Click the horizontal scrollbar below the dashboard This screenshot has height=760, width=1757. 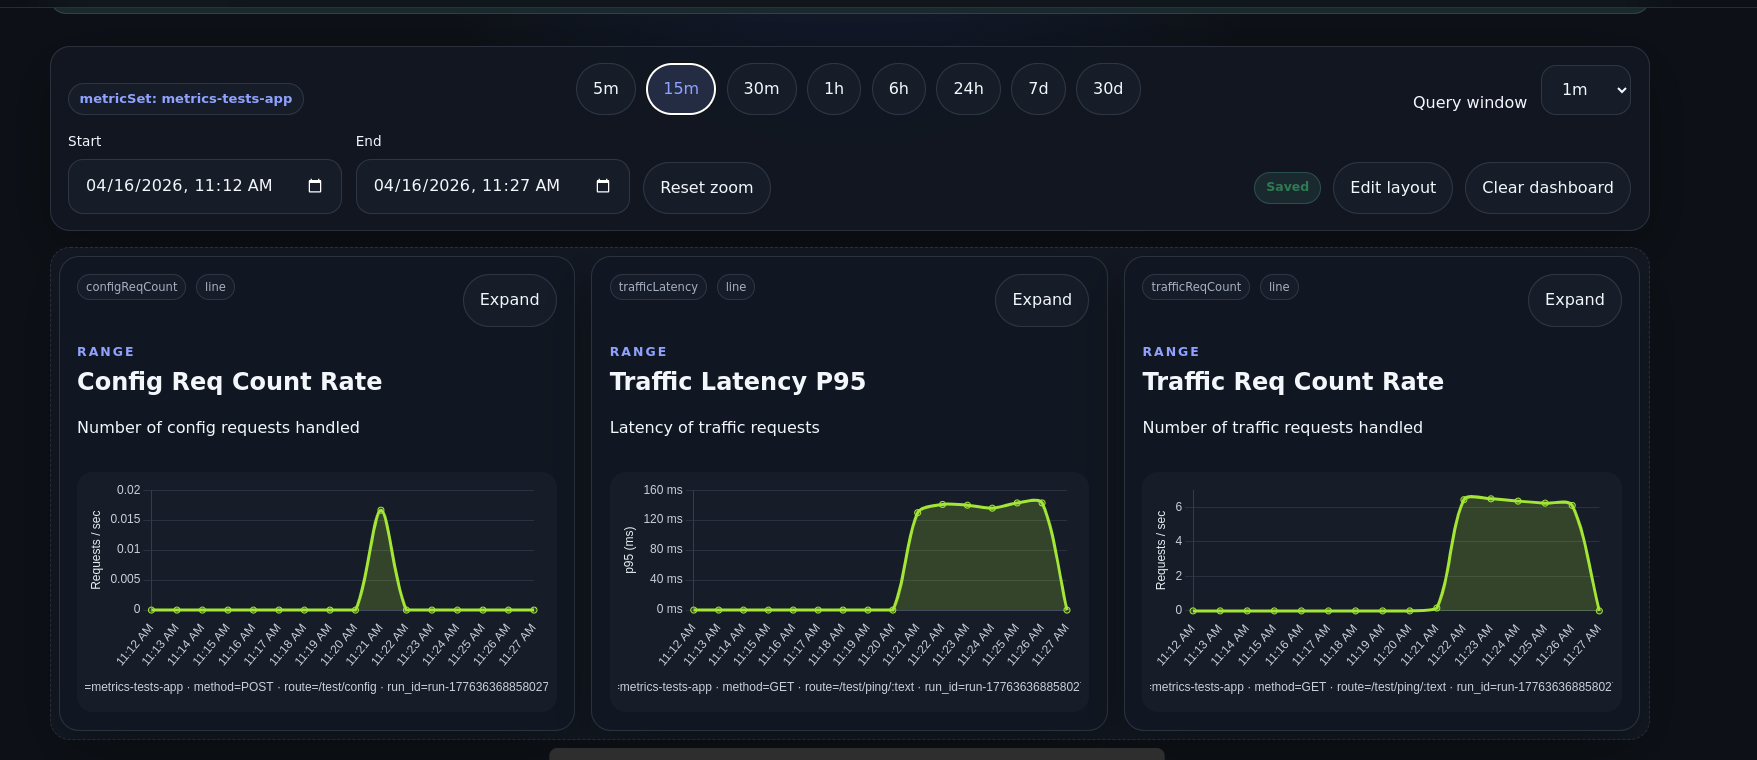pyautogui.click(x=857, y=754)
